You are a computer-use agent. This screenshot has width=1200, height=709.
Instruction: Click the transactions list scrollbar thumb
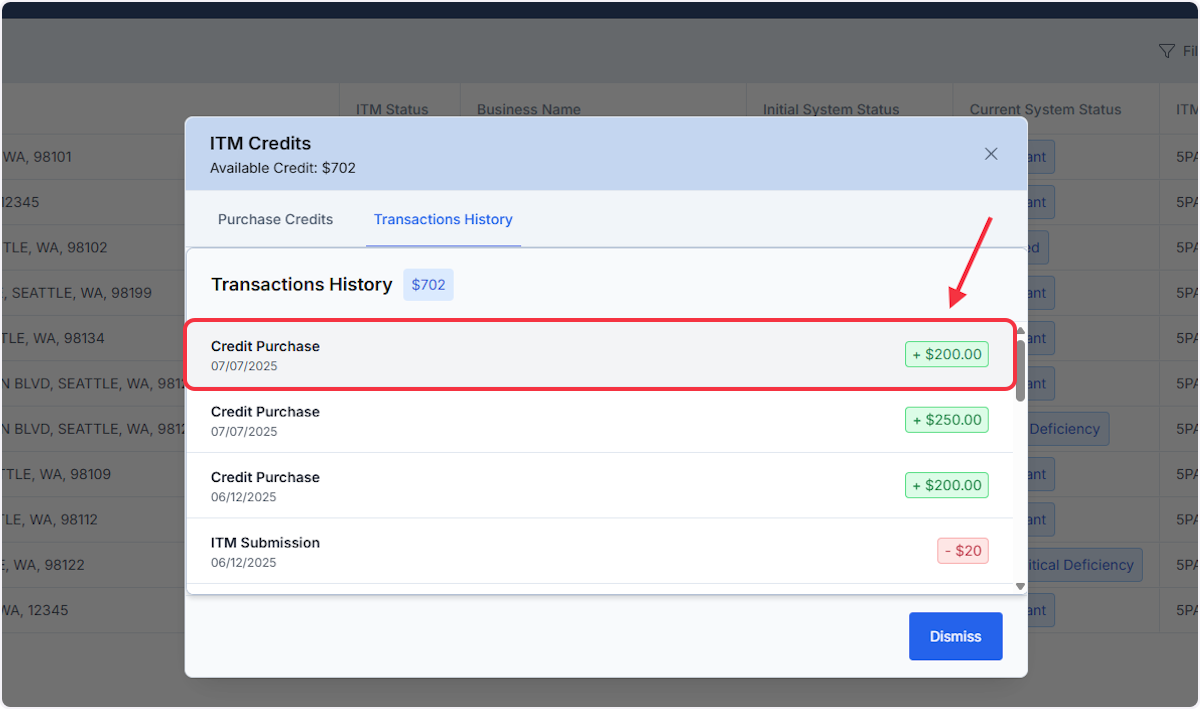[1020, 370]
